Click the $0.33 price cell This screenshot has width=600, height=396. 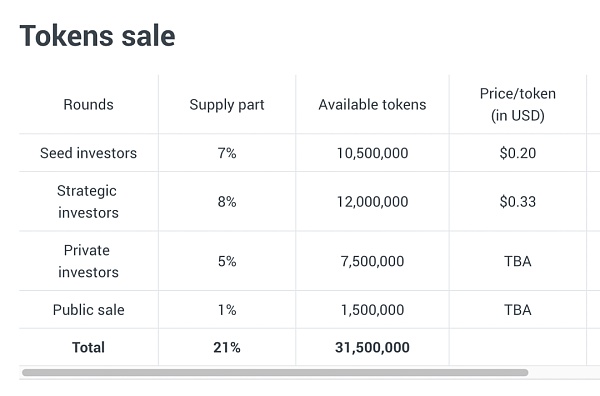coord(518,202)
